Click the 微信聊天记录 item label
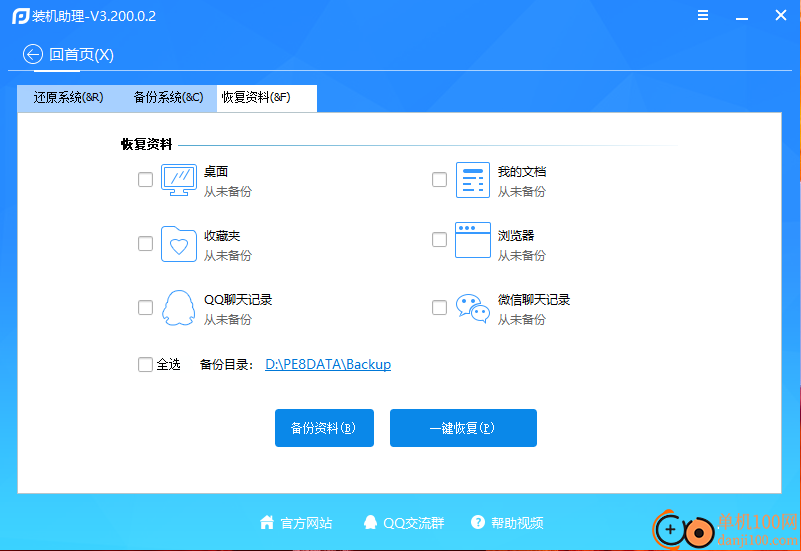This screenshot has height=551, width=801. point(534,300)
